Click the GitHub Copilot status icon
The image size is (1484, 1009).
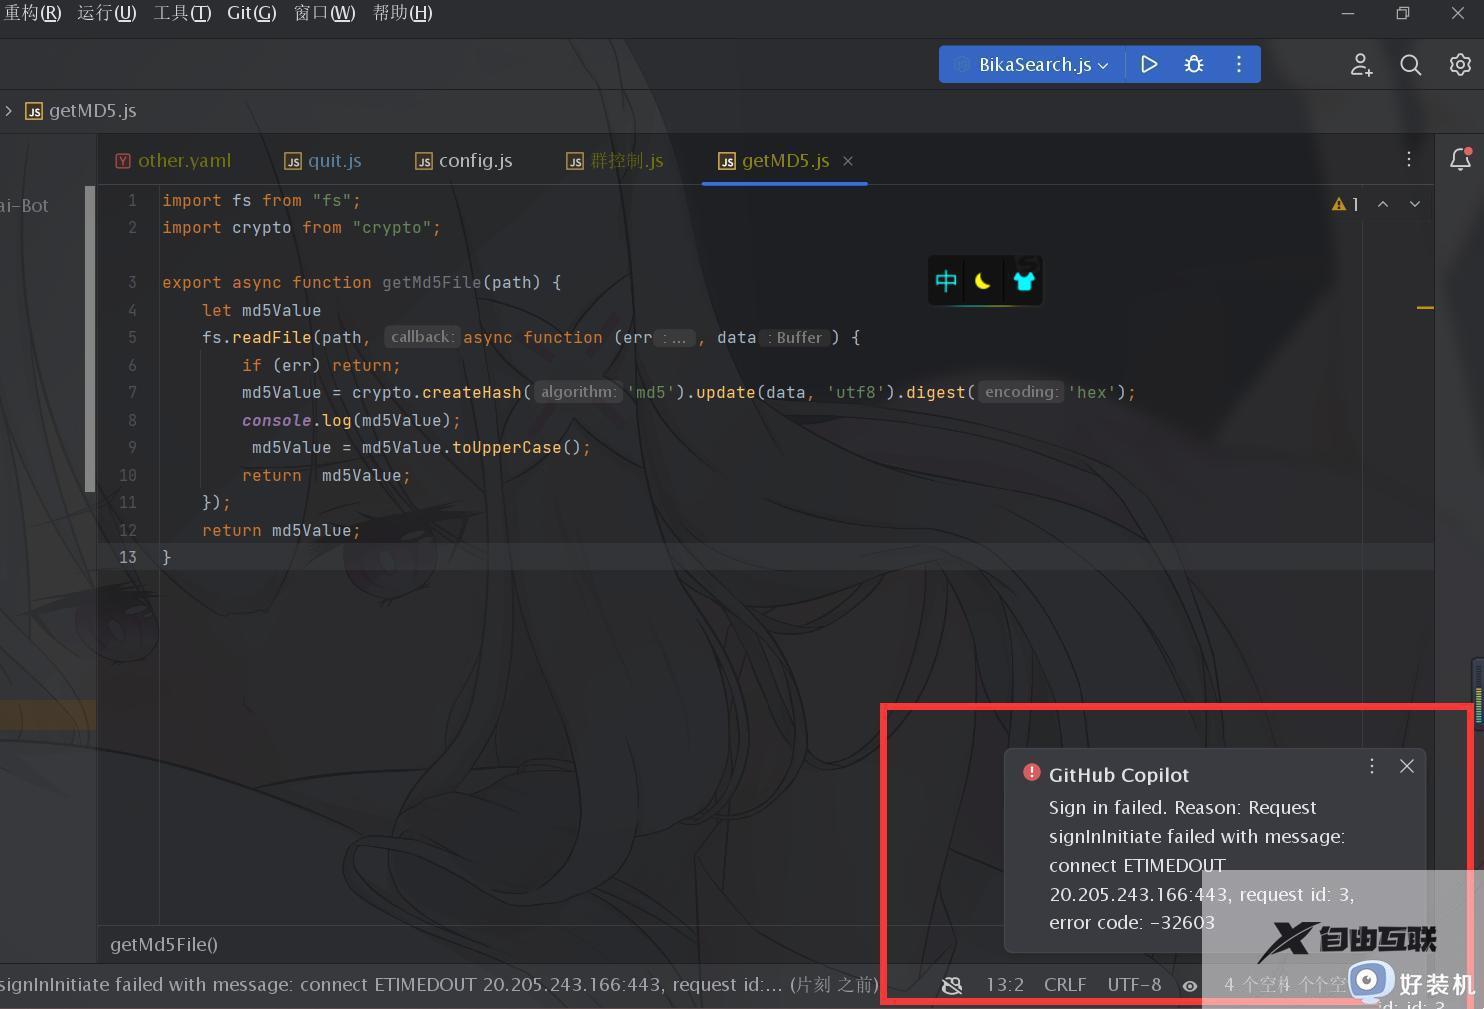click(951, 985)
